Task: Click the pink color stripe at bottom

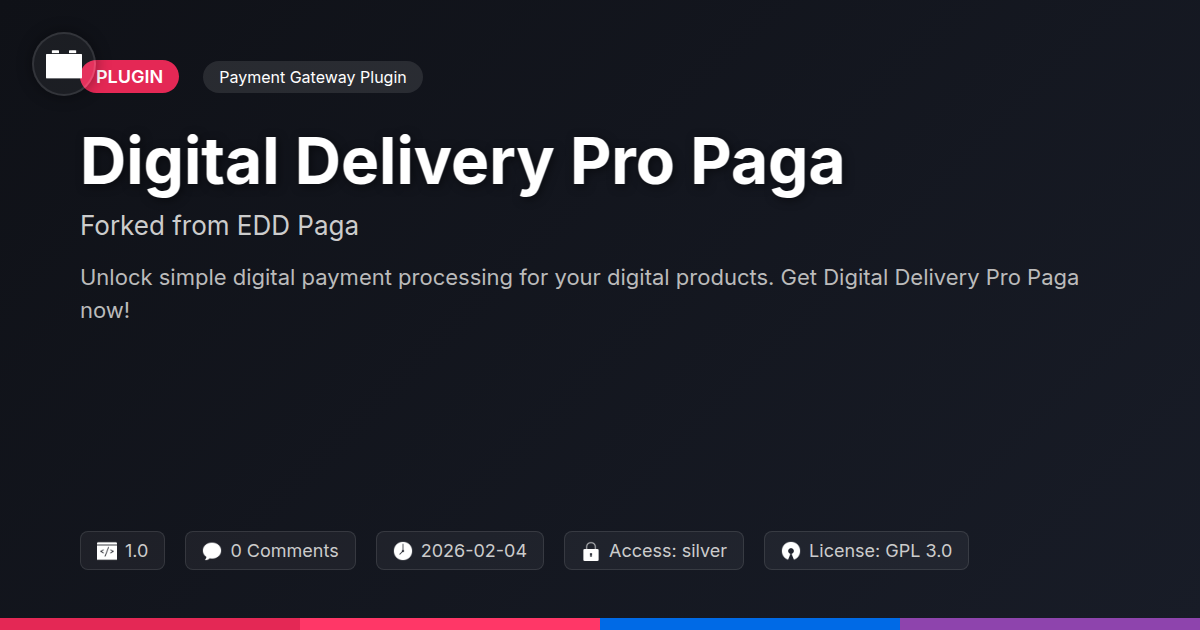Action: pos(450,624)
